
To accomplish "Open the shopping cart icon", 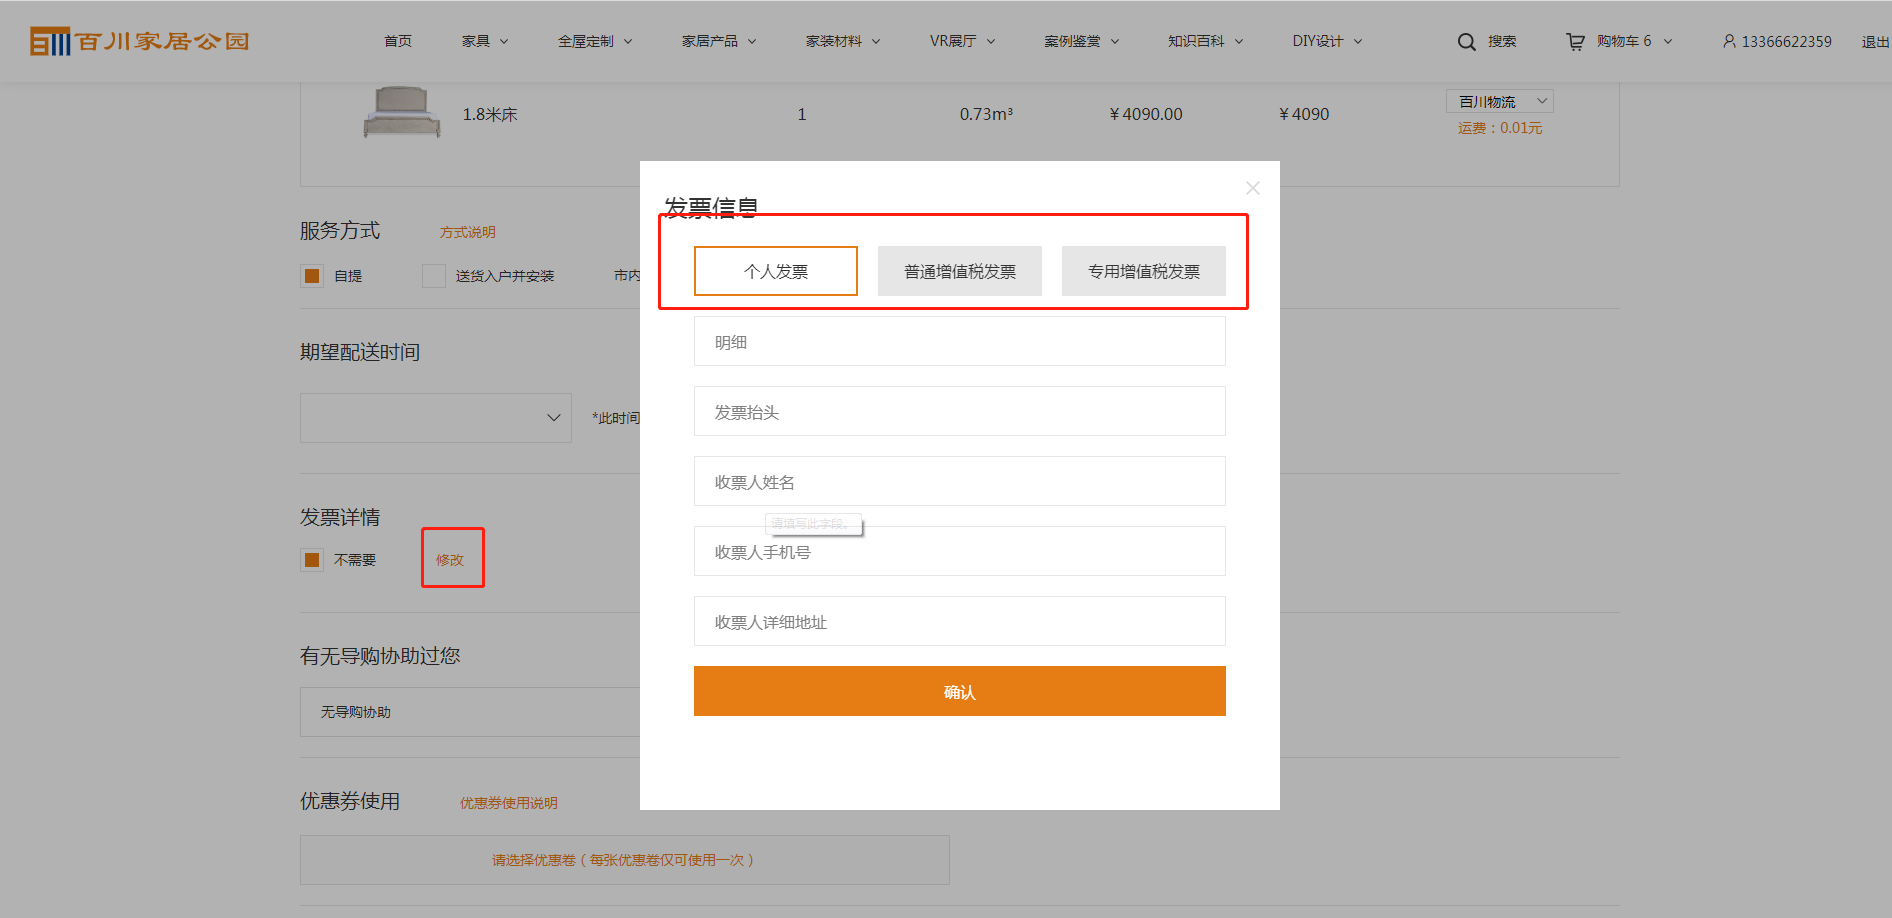I will [x=1575, y=42].
